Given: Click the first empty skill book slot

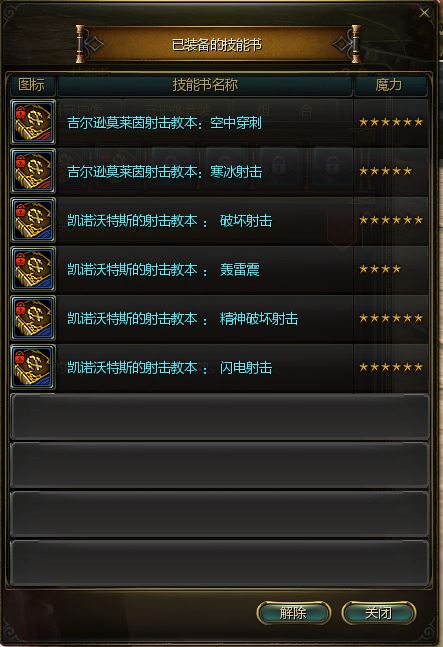Looking at the screenshot, I should (219, 416).
